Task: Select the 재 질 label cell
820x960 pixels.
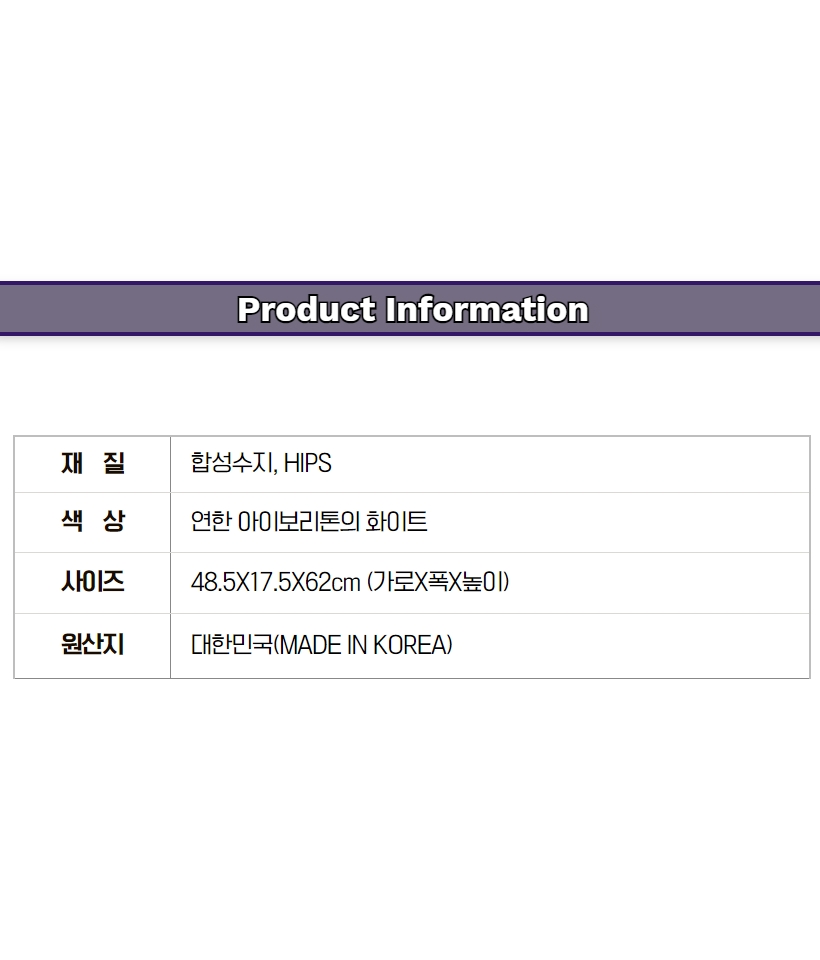Action: 92,464
